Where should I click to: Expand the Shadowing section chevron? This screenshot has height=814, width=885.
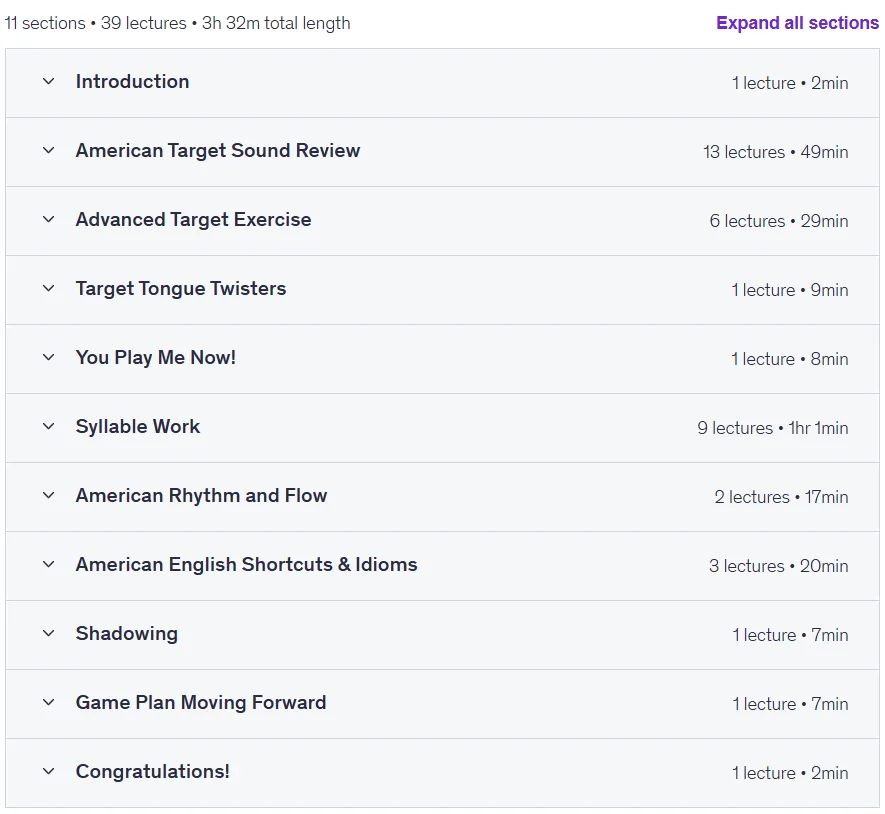coord(49,633)
